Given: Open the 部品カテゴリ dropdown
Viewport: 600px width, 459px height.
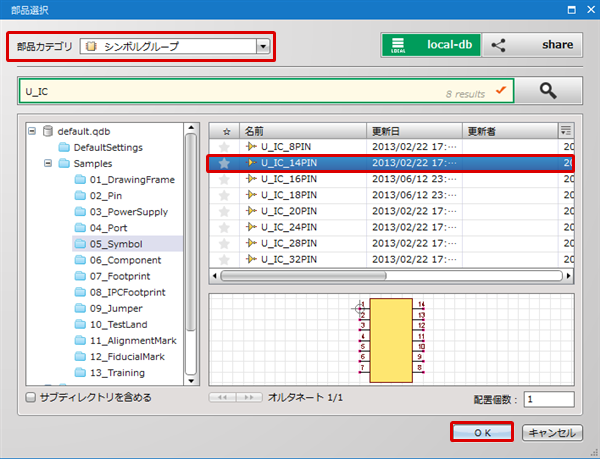Looking at the screenshot, I should 263,45.
